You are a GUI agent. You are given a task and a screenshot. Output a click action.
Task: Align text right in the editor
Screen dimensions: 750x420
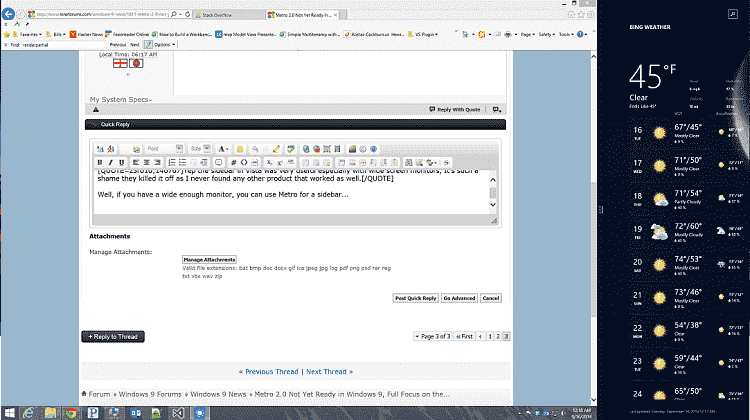click(x=157, y=163)
